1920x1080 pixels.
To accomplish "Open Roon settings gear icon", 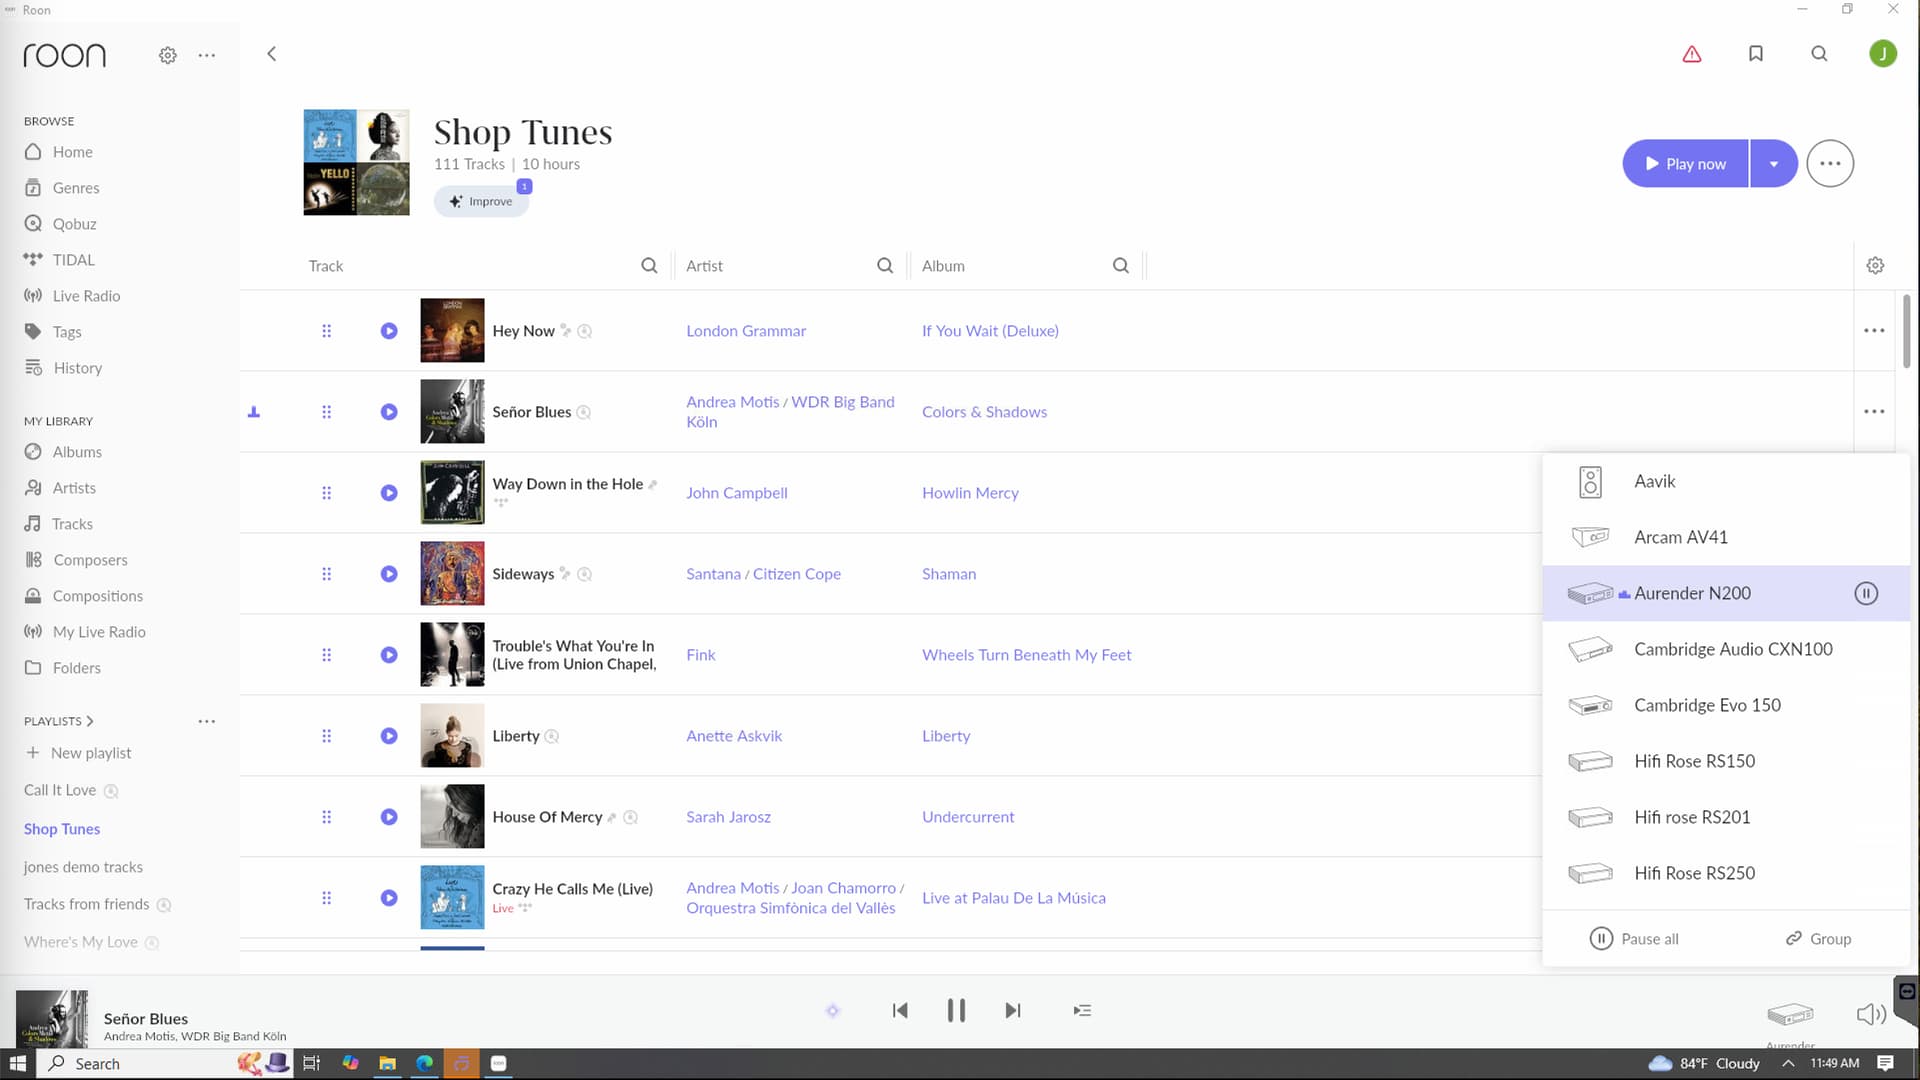I will click(x=168, y=55).
